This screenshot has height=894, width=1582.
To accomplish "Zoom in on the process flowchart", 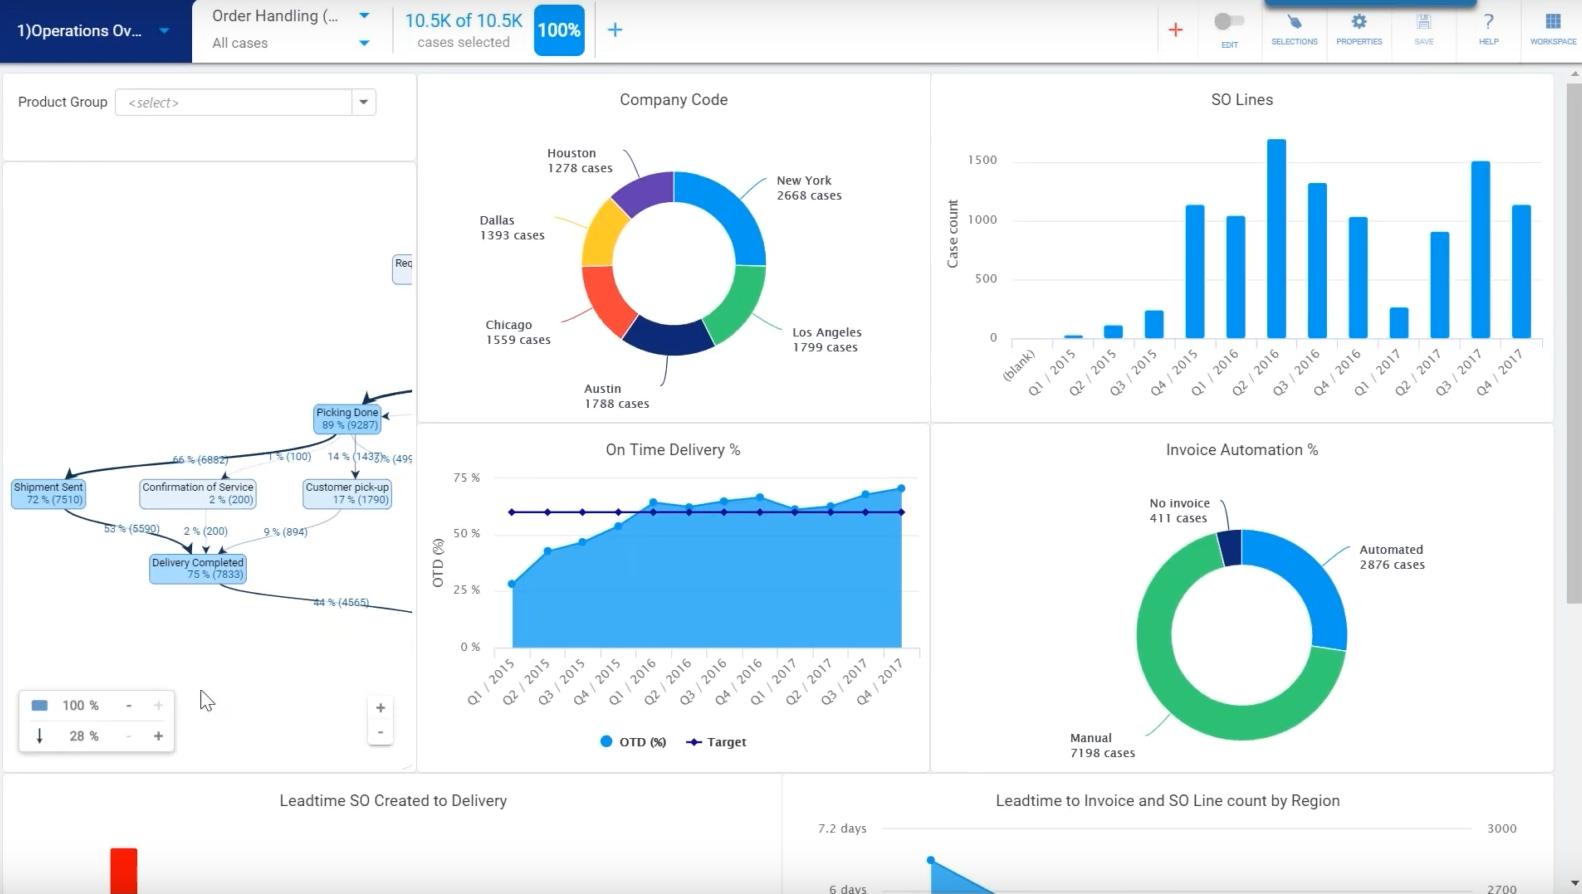I will [380, 708].
